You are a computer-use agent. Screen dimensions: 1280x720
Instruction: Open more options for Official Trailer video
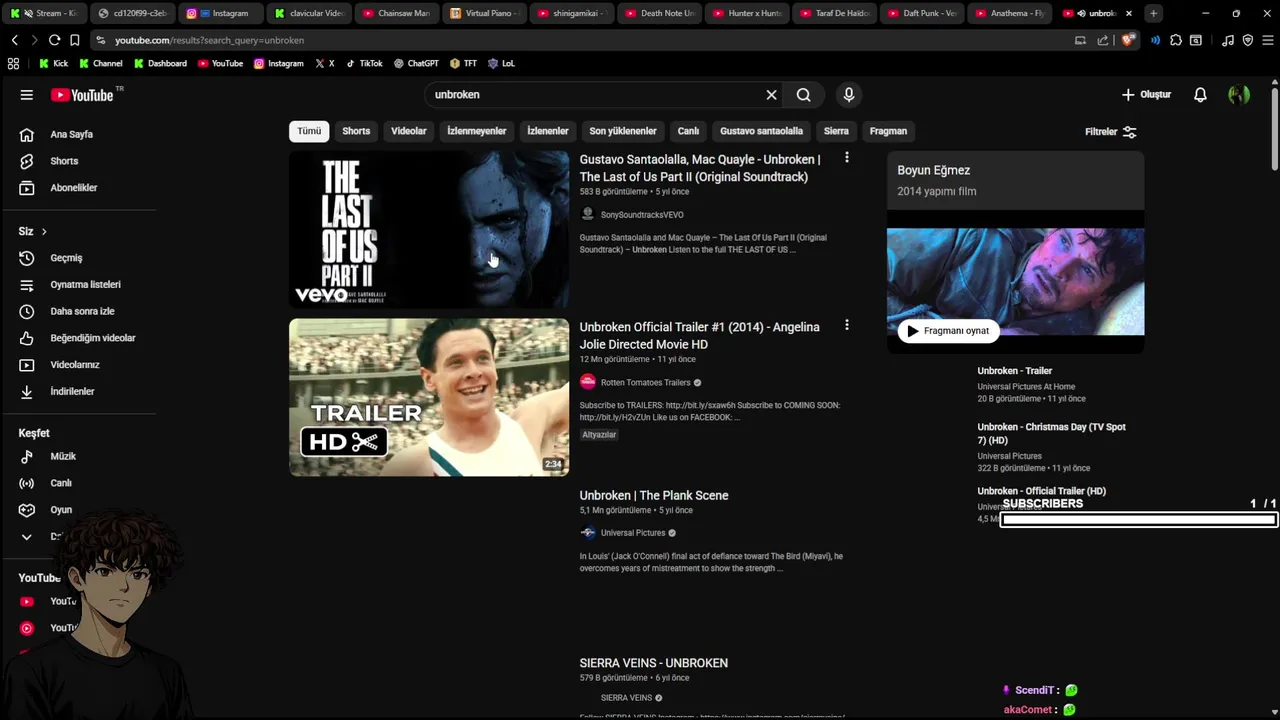[847, 325]
